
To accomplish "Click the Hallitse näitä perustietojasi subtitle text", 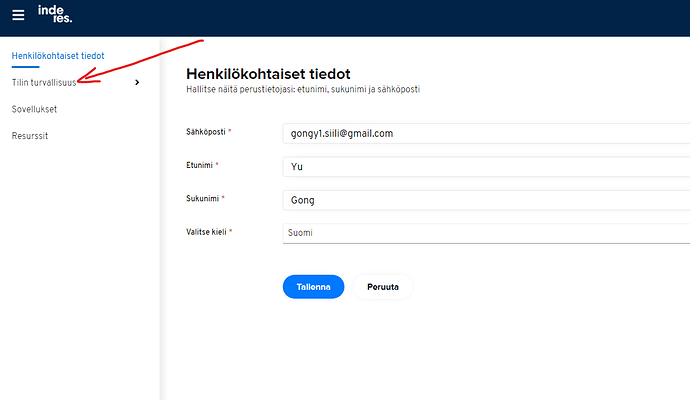I will [303, 90].
